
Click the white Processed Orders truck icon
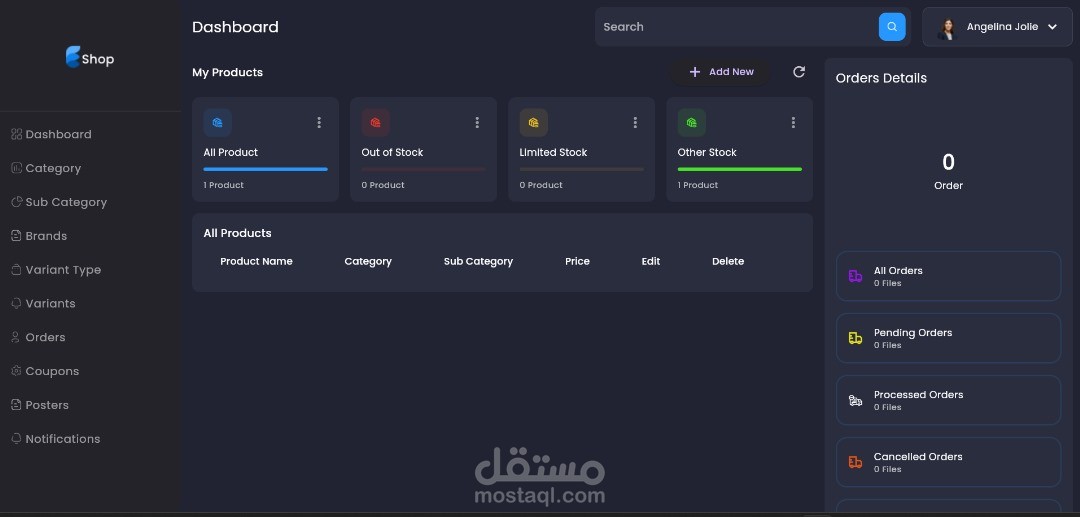[x=855, y=400]
